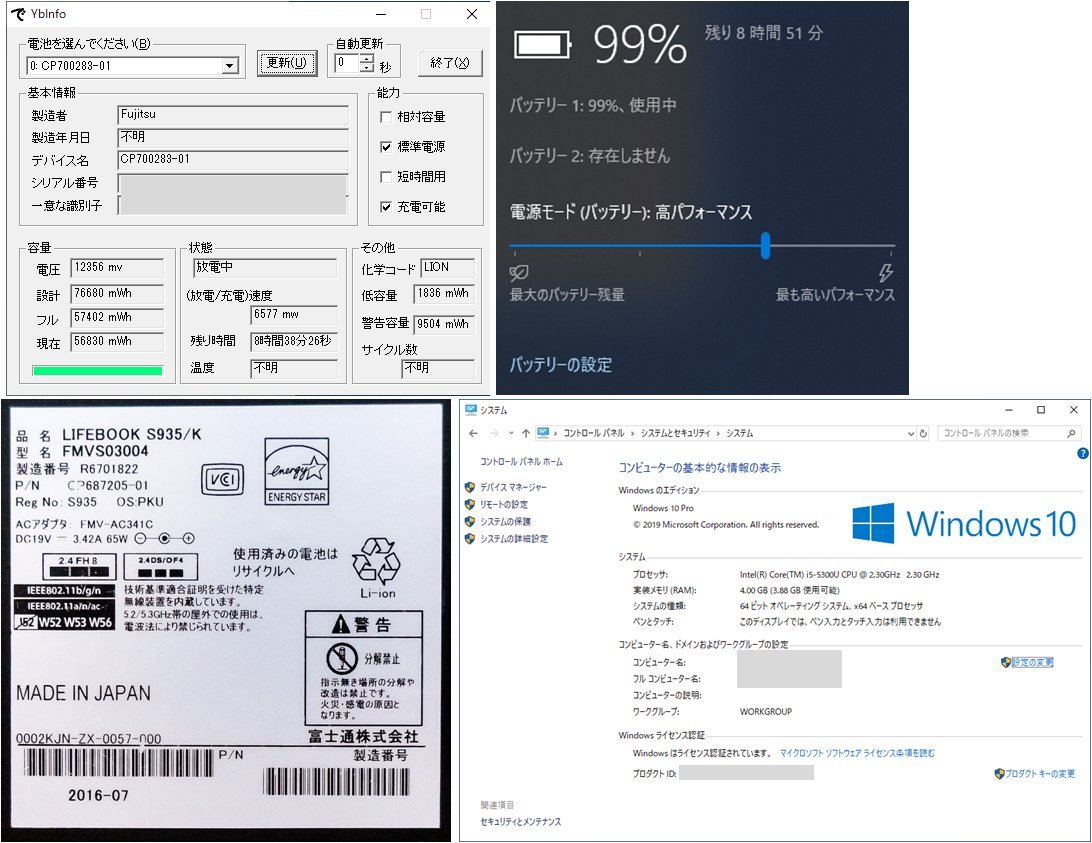Image resolution: width=1092 pixels, height=843 pixels.
Task: Click the デバイス名 field CP700283-01
Action: tap(233, 160)
